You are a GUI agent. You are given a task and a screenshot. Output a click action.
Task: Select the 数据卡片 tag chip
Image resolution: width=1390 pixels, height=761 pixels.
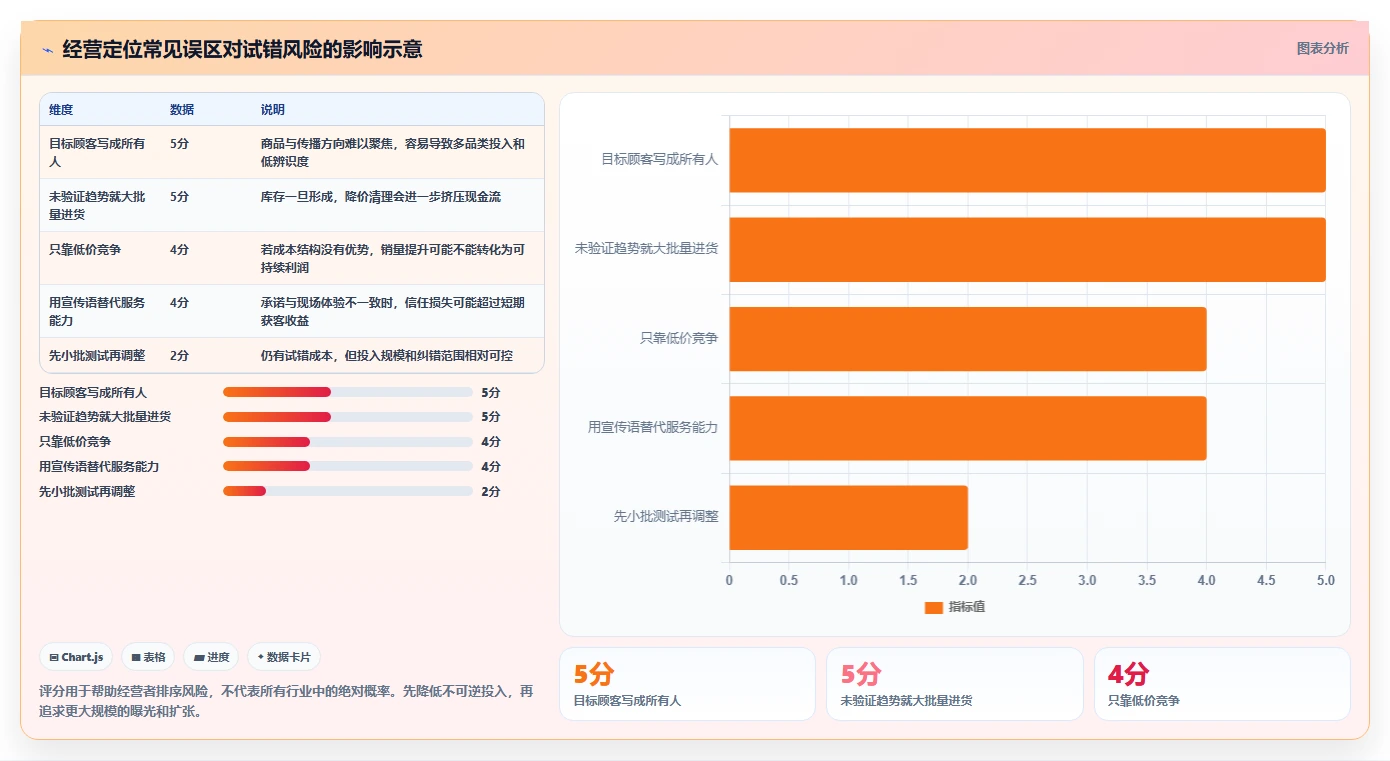pos(284,657)
